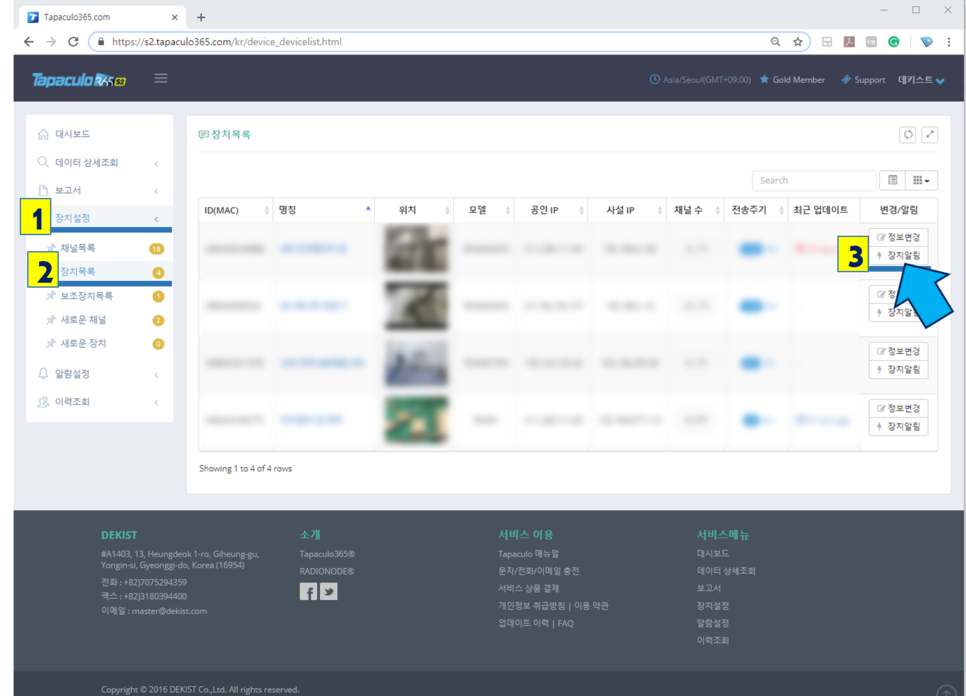This screenshot has width=966, height=696.
Task: Open the Facebook icon in the footer
Action: click(308, 591)
